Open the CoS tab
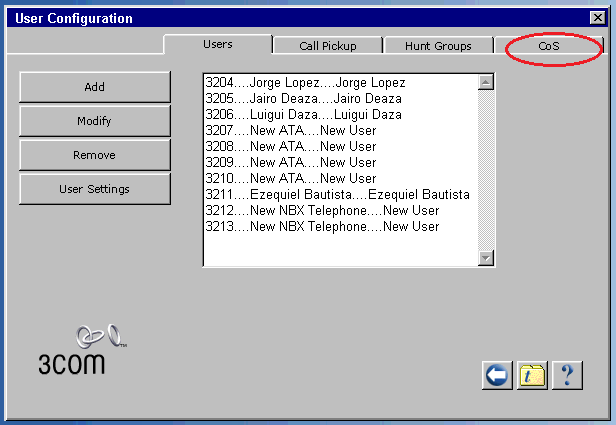The height and width of the screenshot is (425, 616). pos(549,45)
